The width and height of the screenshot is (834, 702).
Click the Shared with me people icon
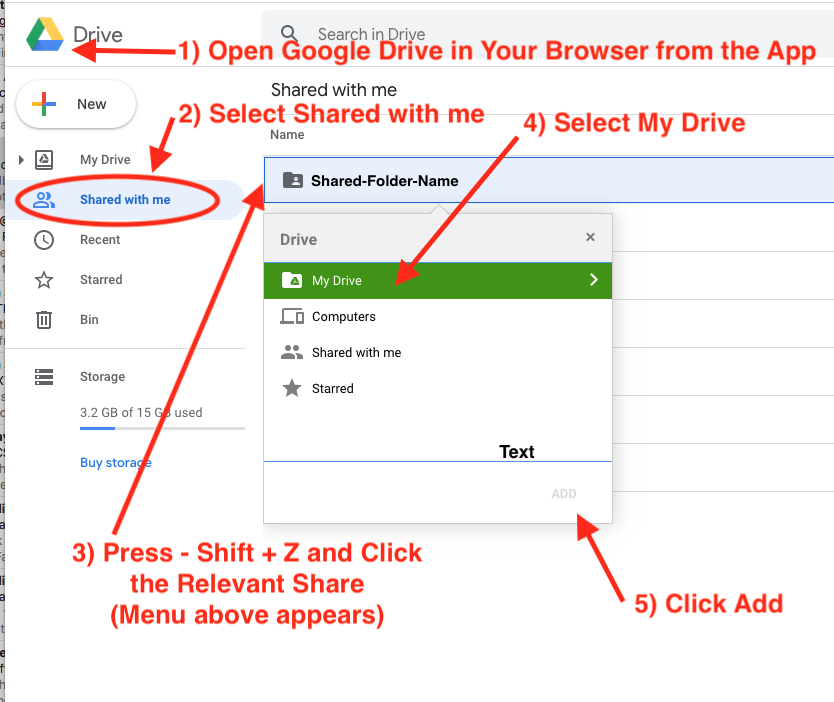pyautogui.click(x=44, y=200)
